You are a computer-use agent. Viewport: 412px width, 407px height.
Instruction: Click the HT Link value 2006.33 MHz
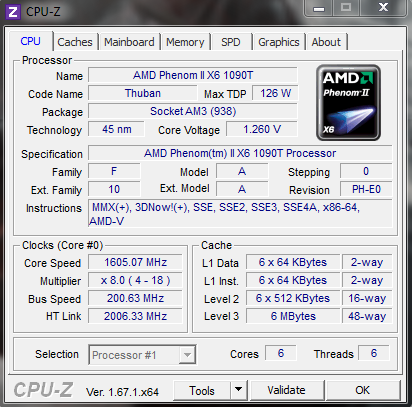[x=135, y=316]
